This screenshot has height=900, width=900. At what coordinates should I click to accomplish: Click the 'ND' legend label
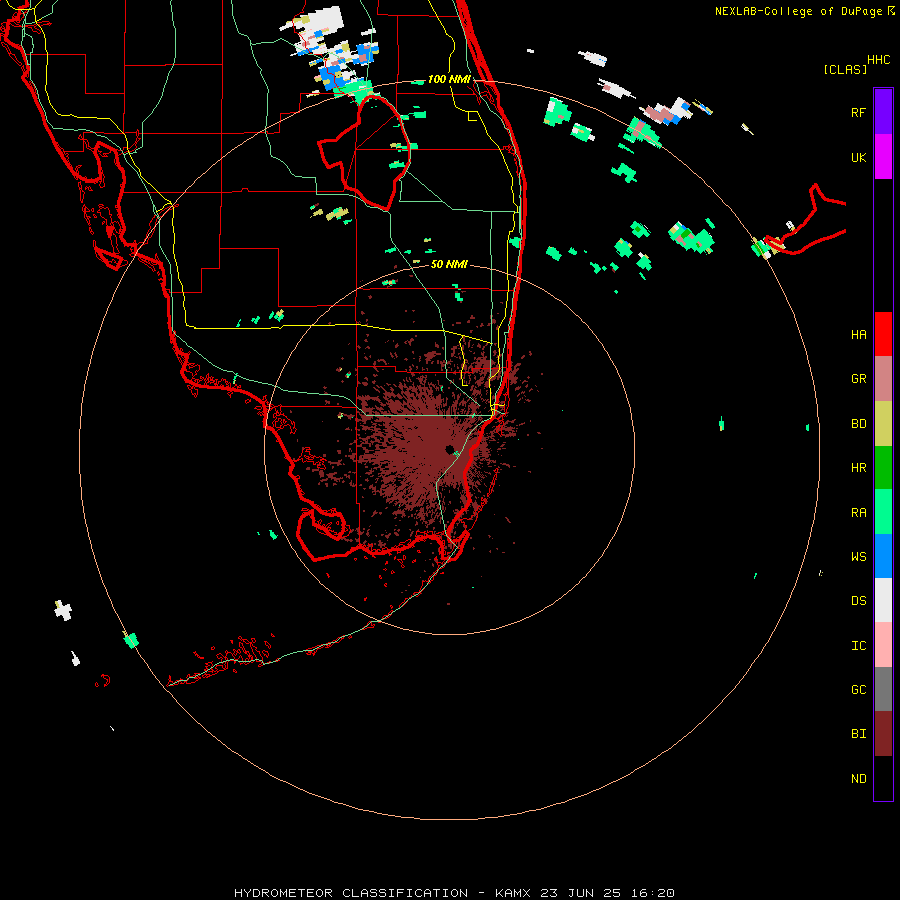[x=858, y=778]
